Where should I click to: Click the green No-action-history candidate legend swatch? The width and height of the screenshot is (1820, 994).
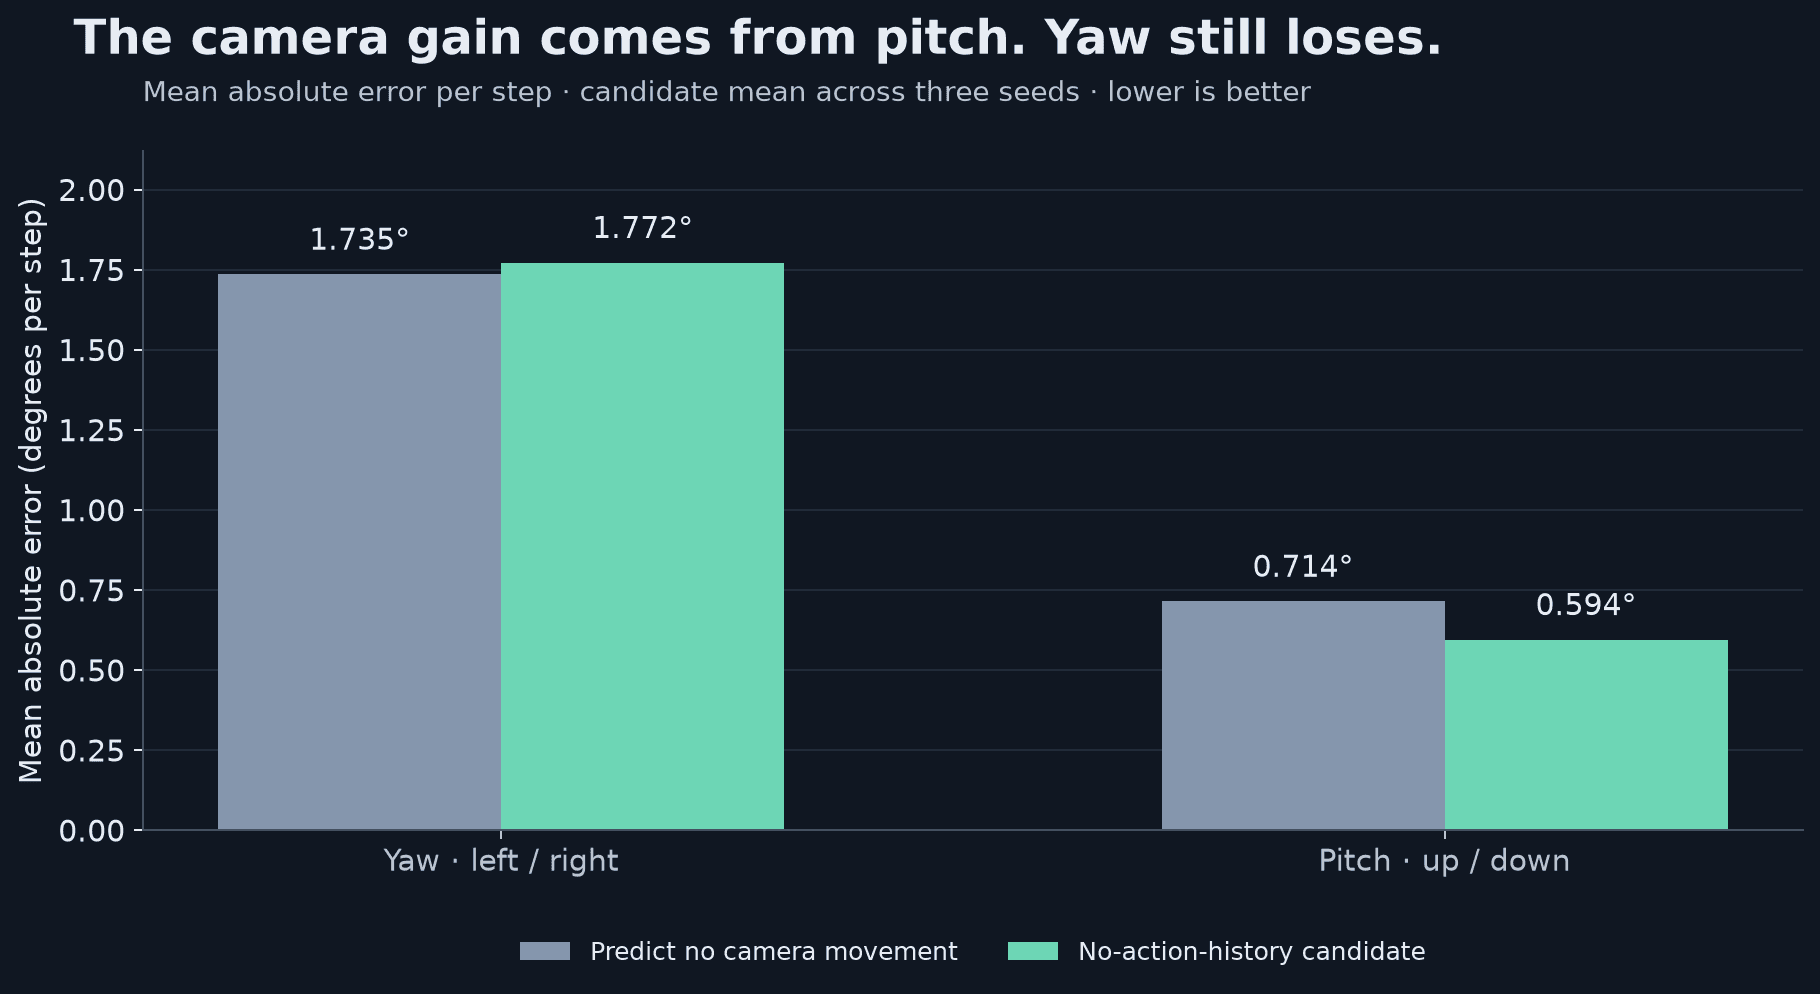point(1033,951)
